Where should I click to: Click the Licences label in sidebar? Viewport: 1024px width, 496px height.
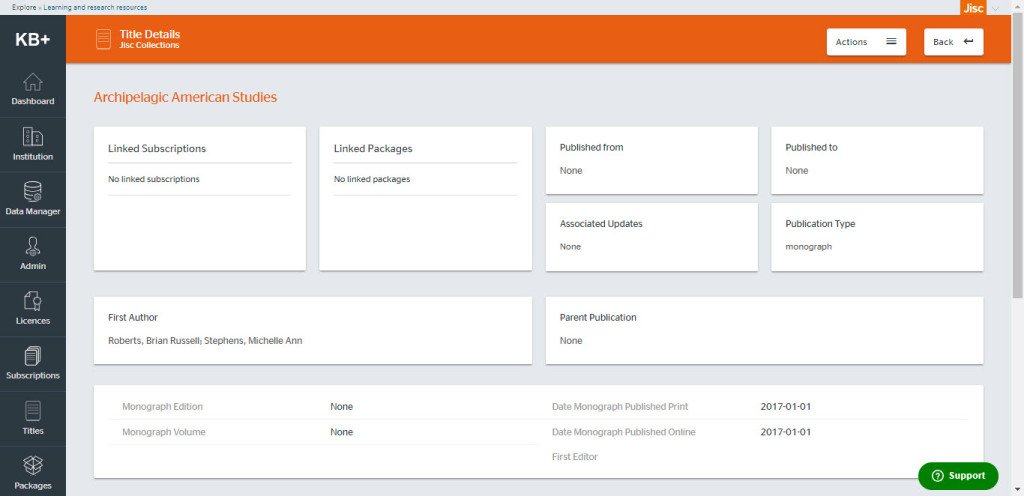(x=33, y=321)
